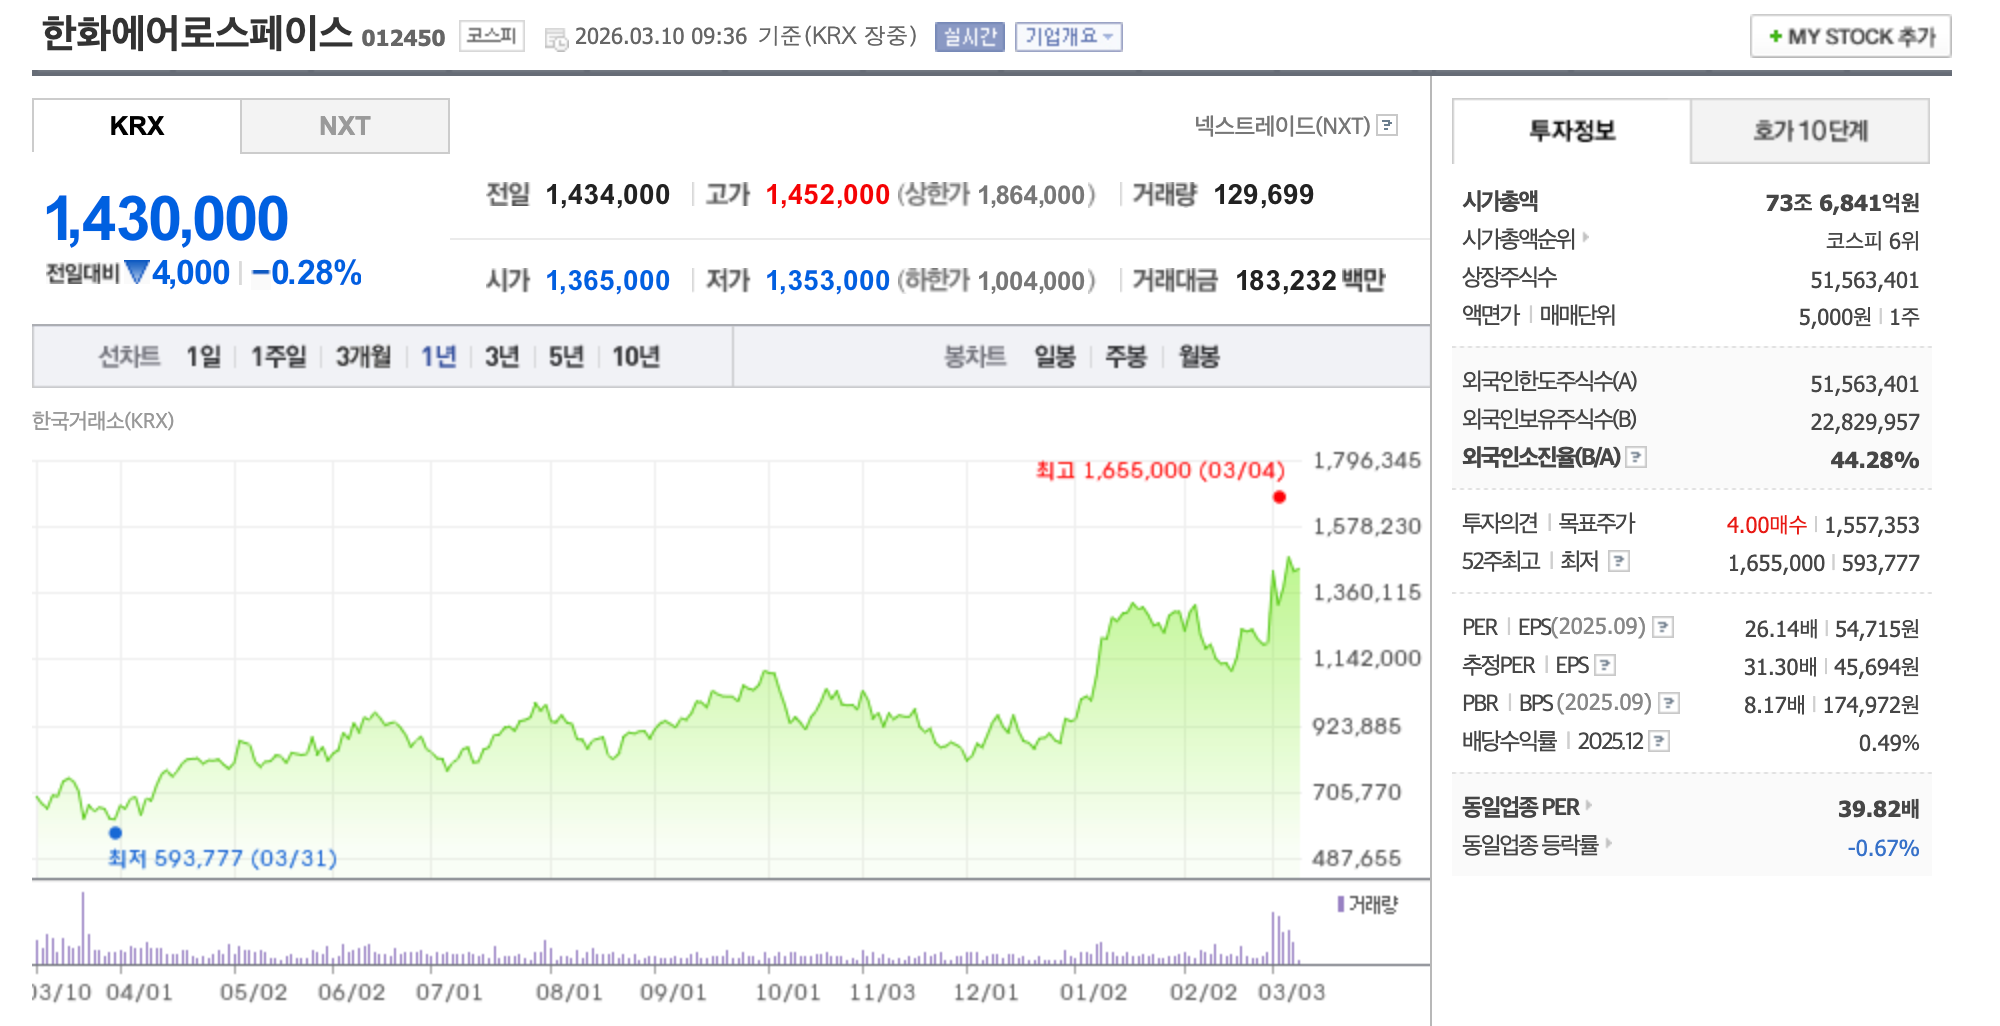Click the 고가 value 1,452,000
The width and height of the screenshot is (2000, 1026).
[x=828, y=194]
